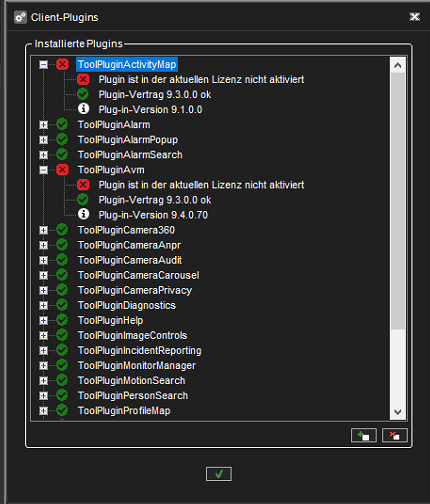Expand the ToolPluginCamera360 node
This screenshot has width=430, height=504.
(x=43, y=230)
